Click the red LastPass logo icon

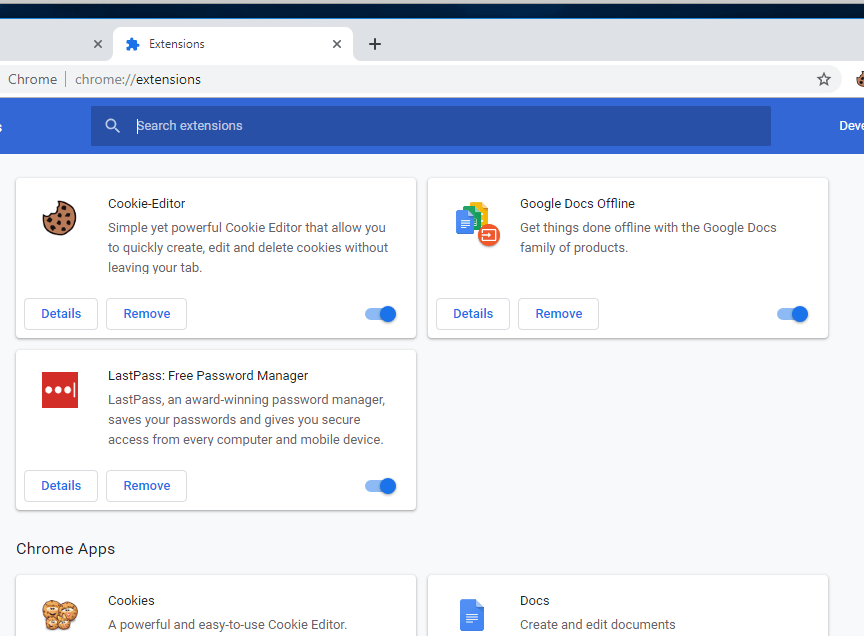click(x=60, y=390)
